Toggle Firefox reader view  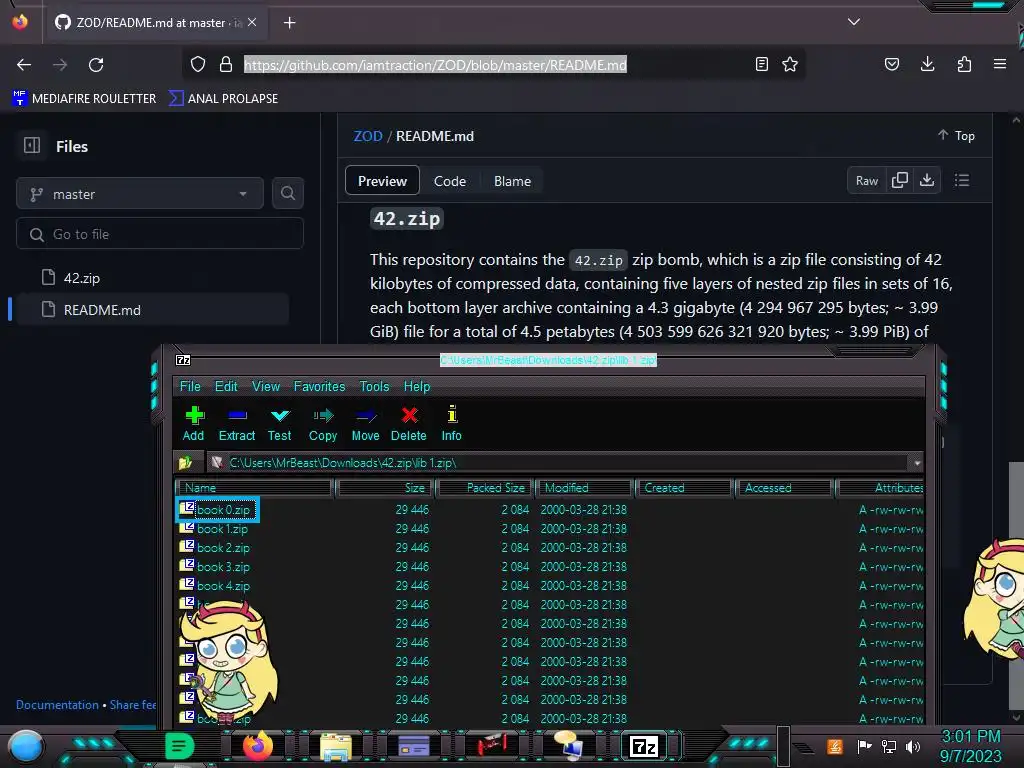pos(761,64)
